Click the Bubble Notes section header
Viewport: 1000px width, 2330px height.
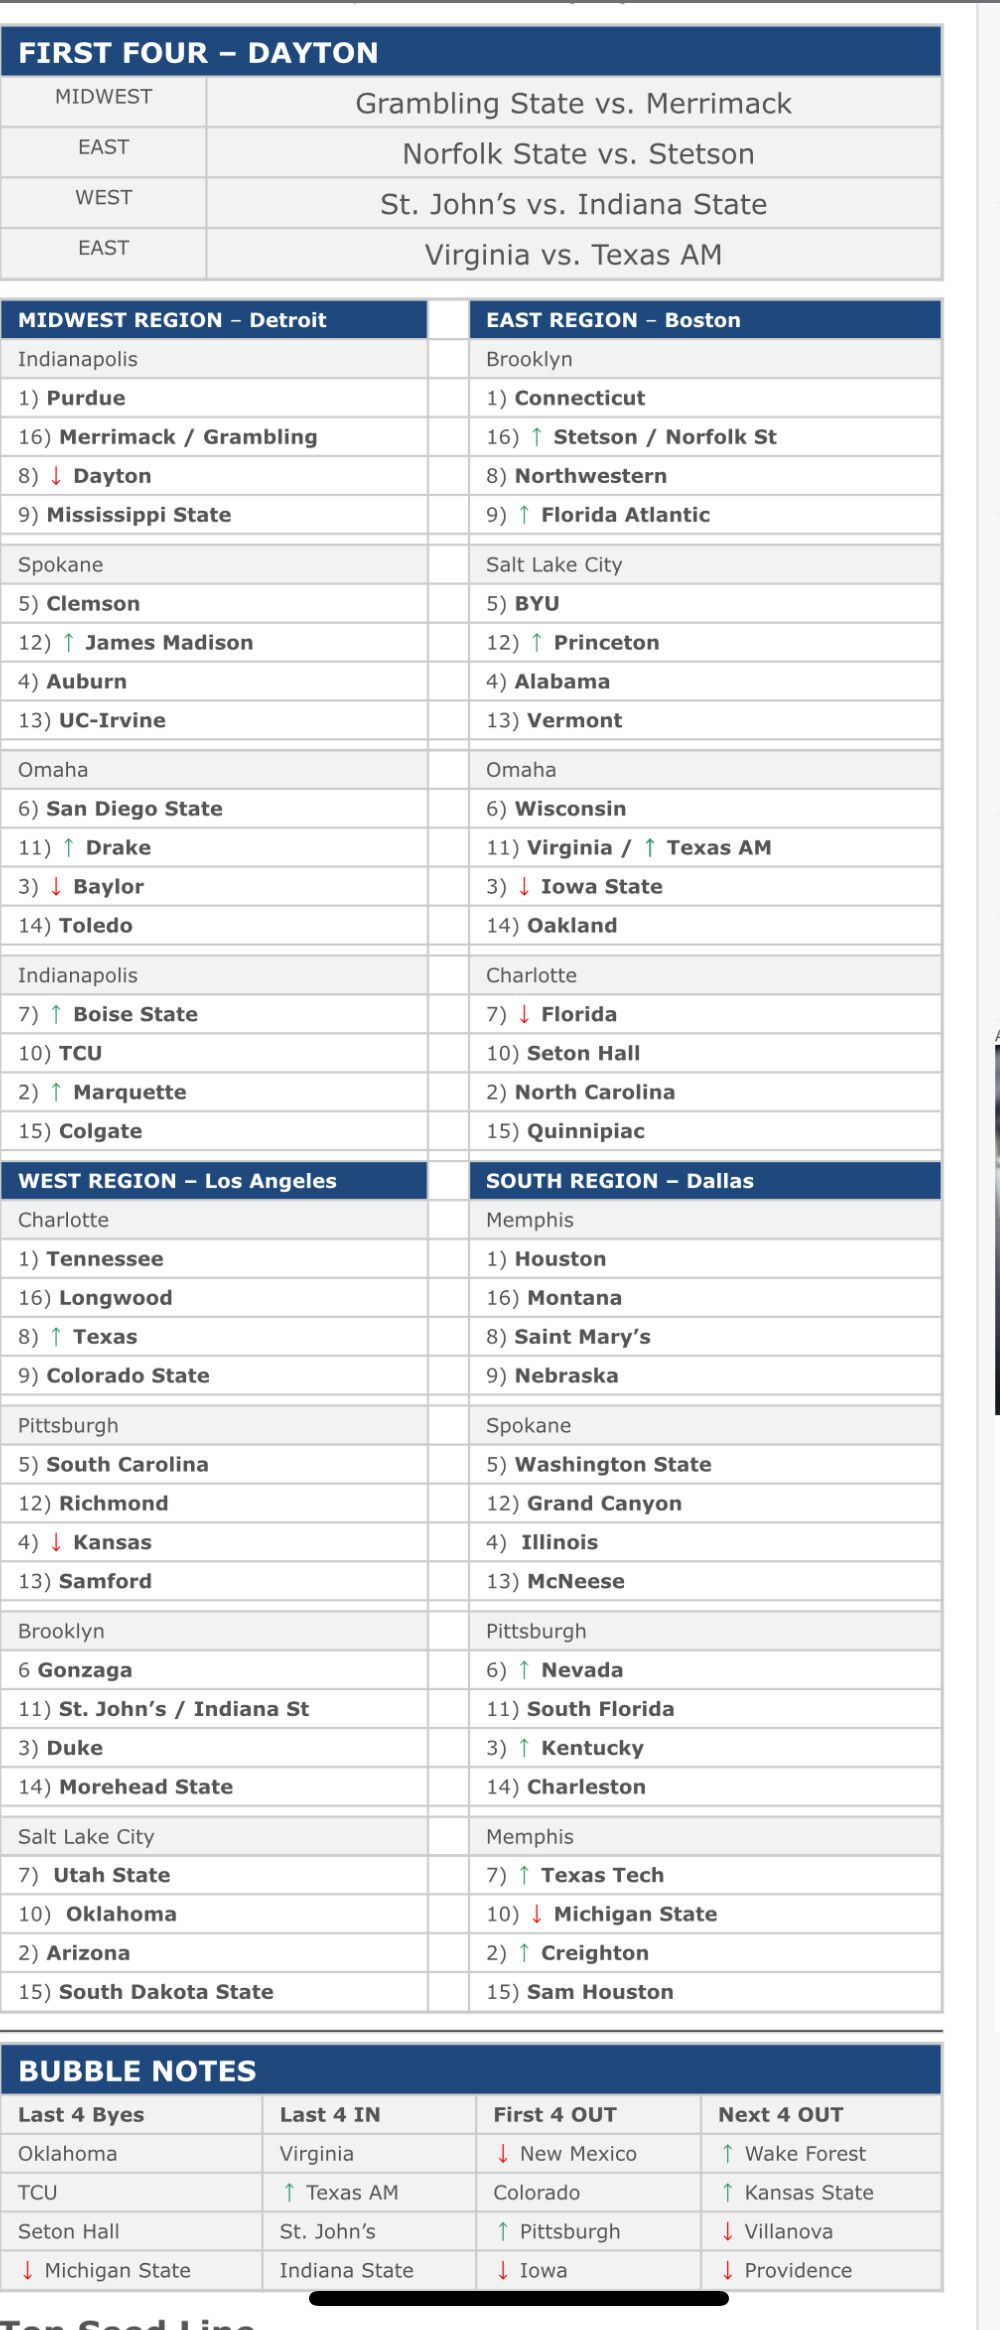138,2071
